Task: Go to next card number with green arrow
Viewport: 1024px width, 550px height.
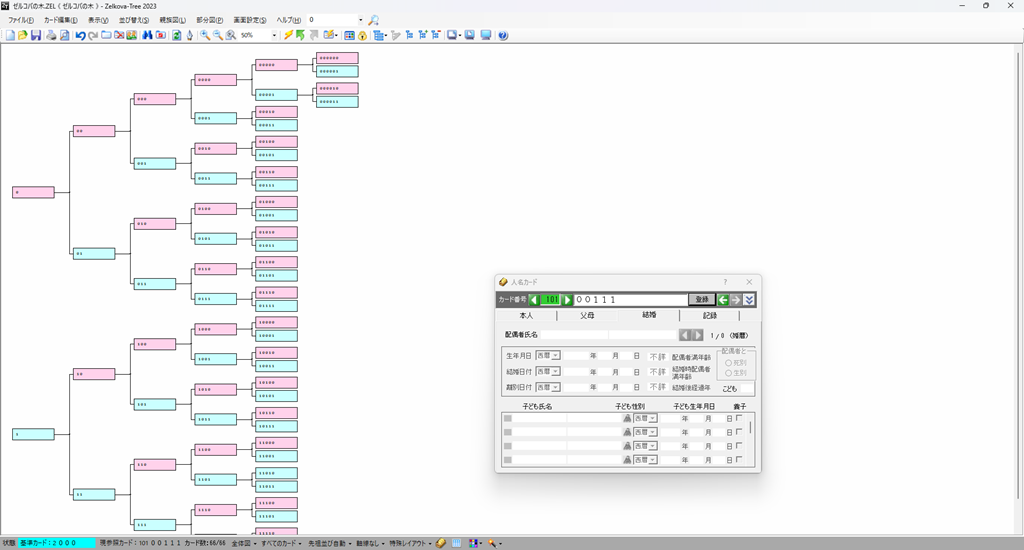Action: click(567, 299)
